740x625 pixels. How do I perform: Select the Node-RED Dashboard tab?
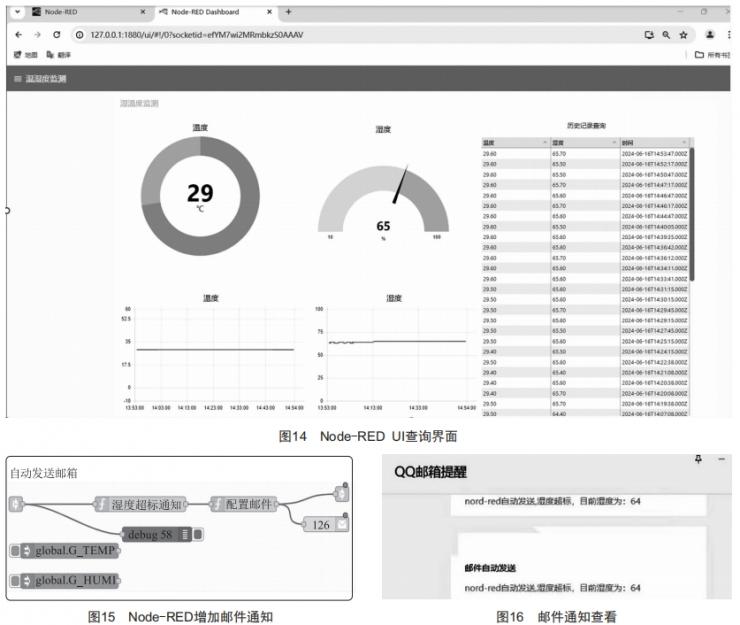[215, 12]
